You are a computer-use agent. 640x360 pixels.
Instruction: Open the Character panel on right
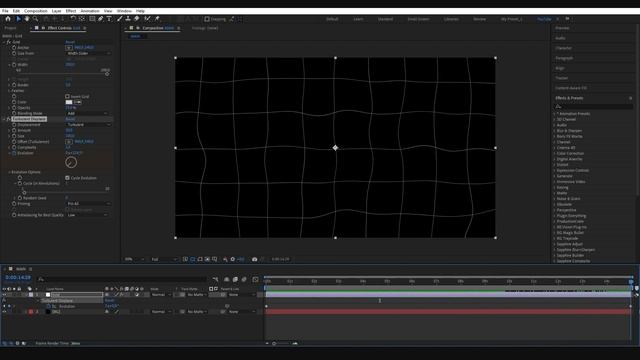pos(563,48)
